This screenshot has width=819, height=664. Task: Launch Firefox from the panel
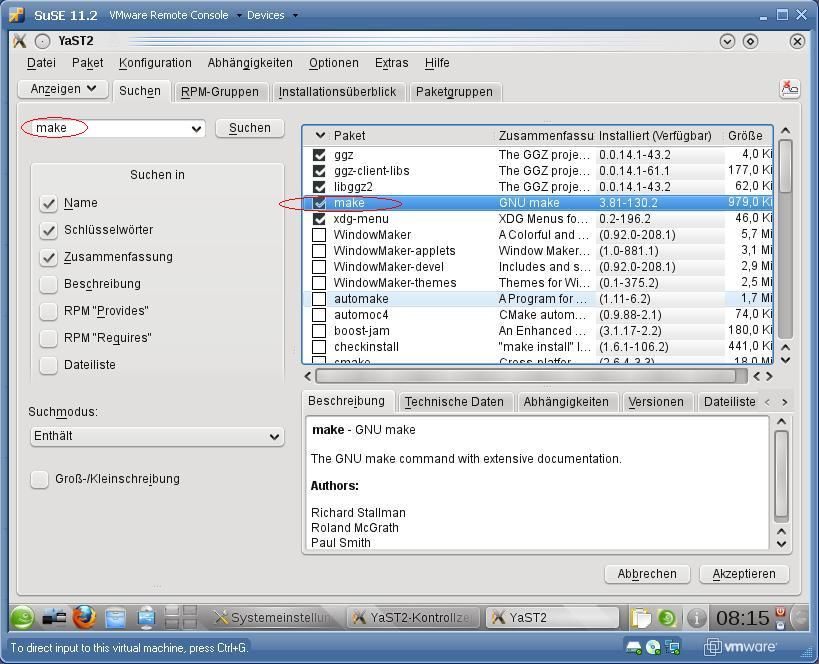pyautogui.click(x=84, y=618)
